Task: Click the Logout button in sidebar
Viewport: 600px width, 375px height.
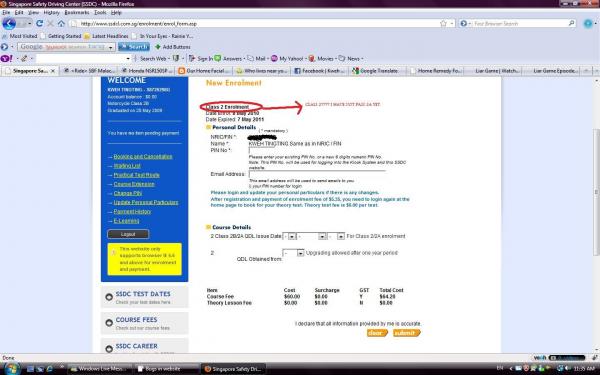Action: tap(128, 234)
